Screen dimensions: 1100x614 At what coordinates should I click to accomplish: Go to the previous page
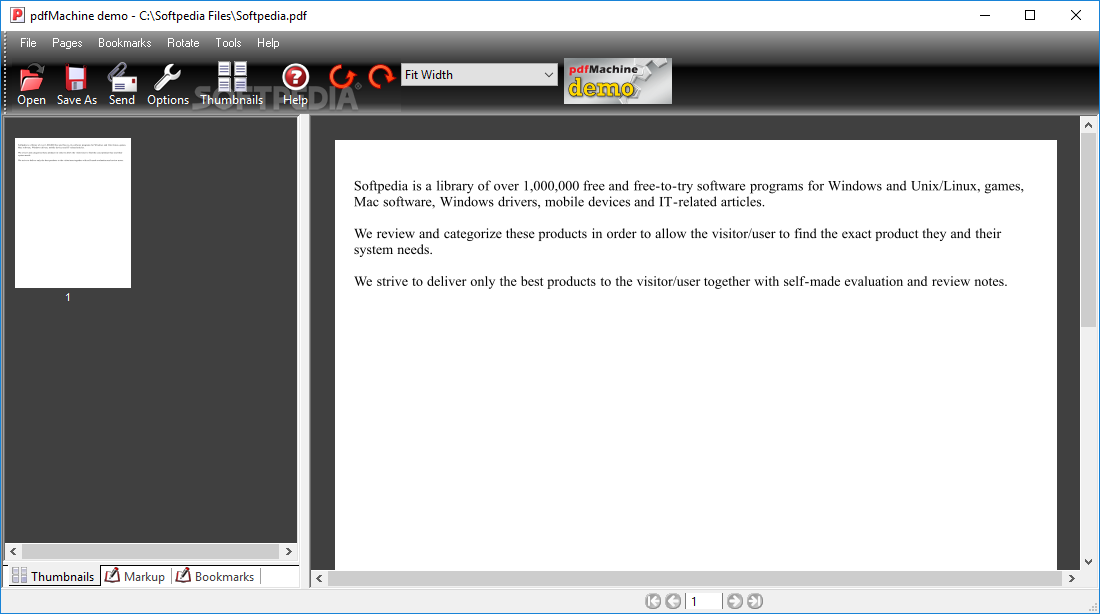pyautogui.click(x=673, y=601)
